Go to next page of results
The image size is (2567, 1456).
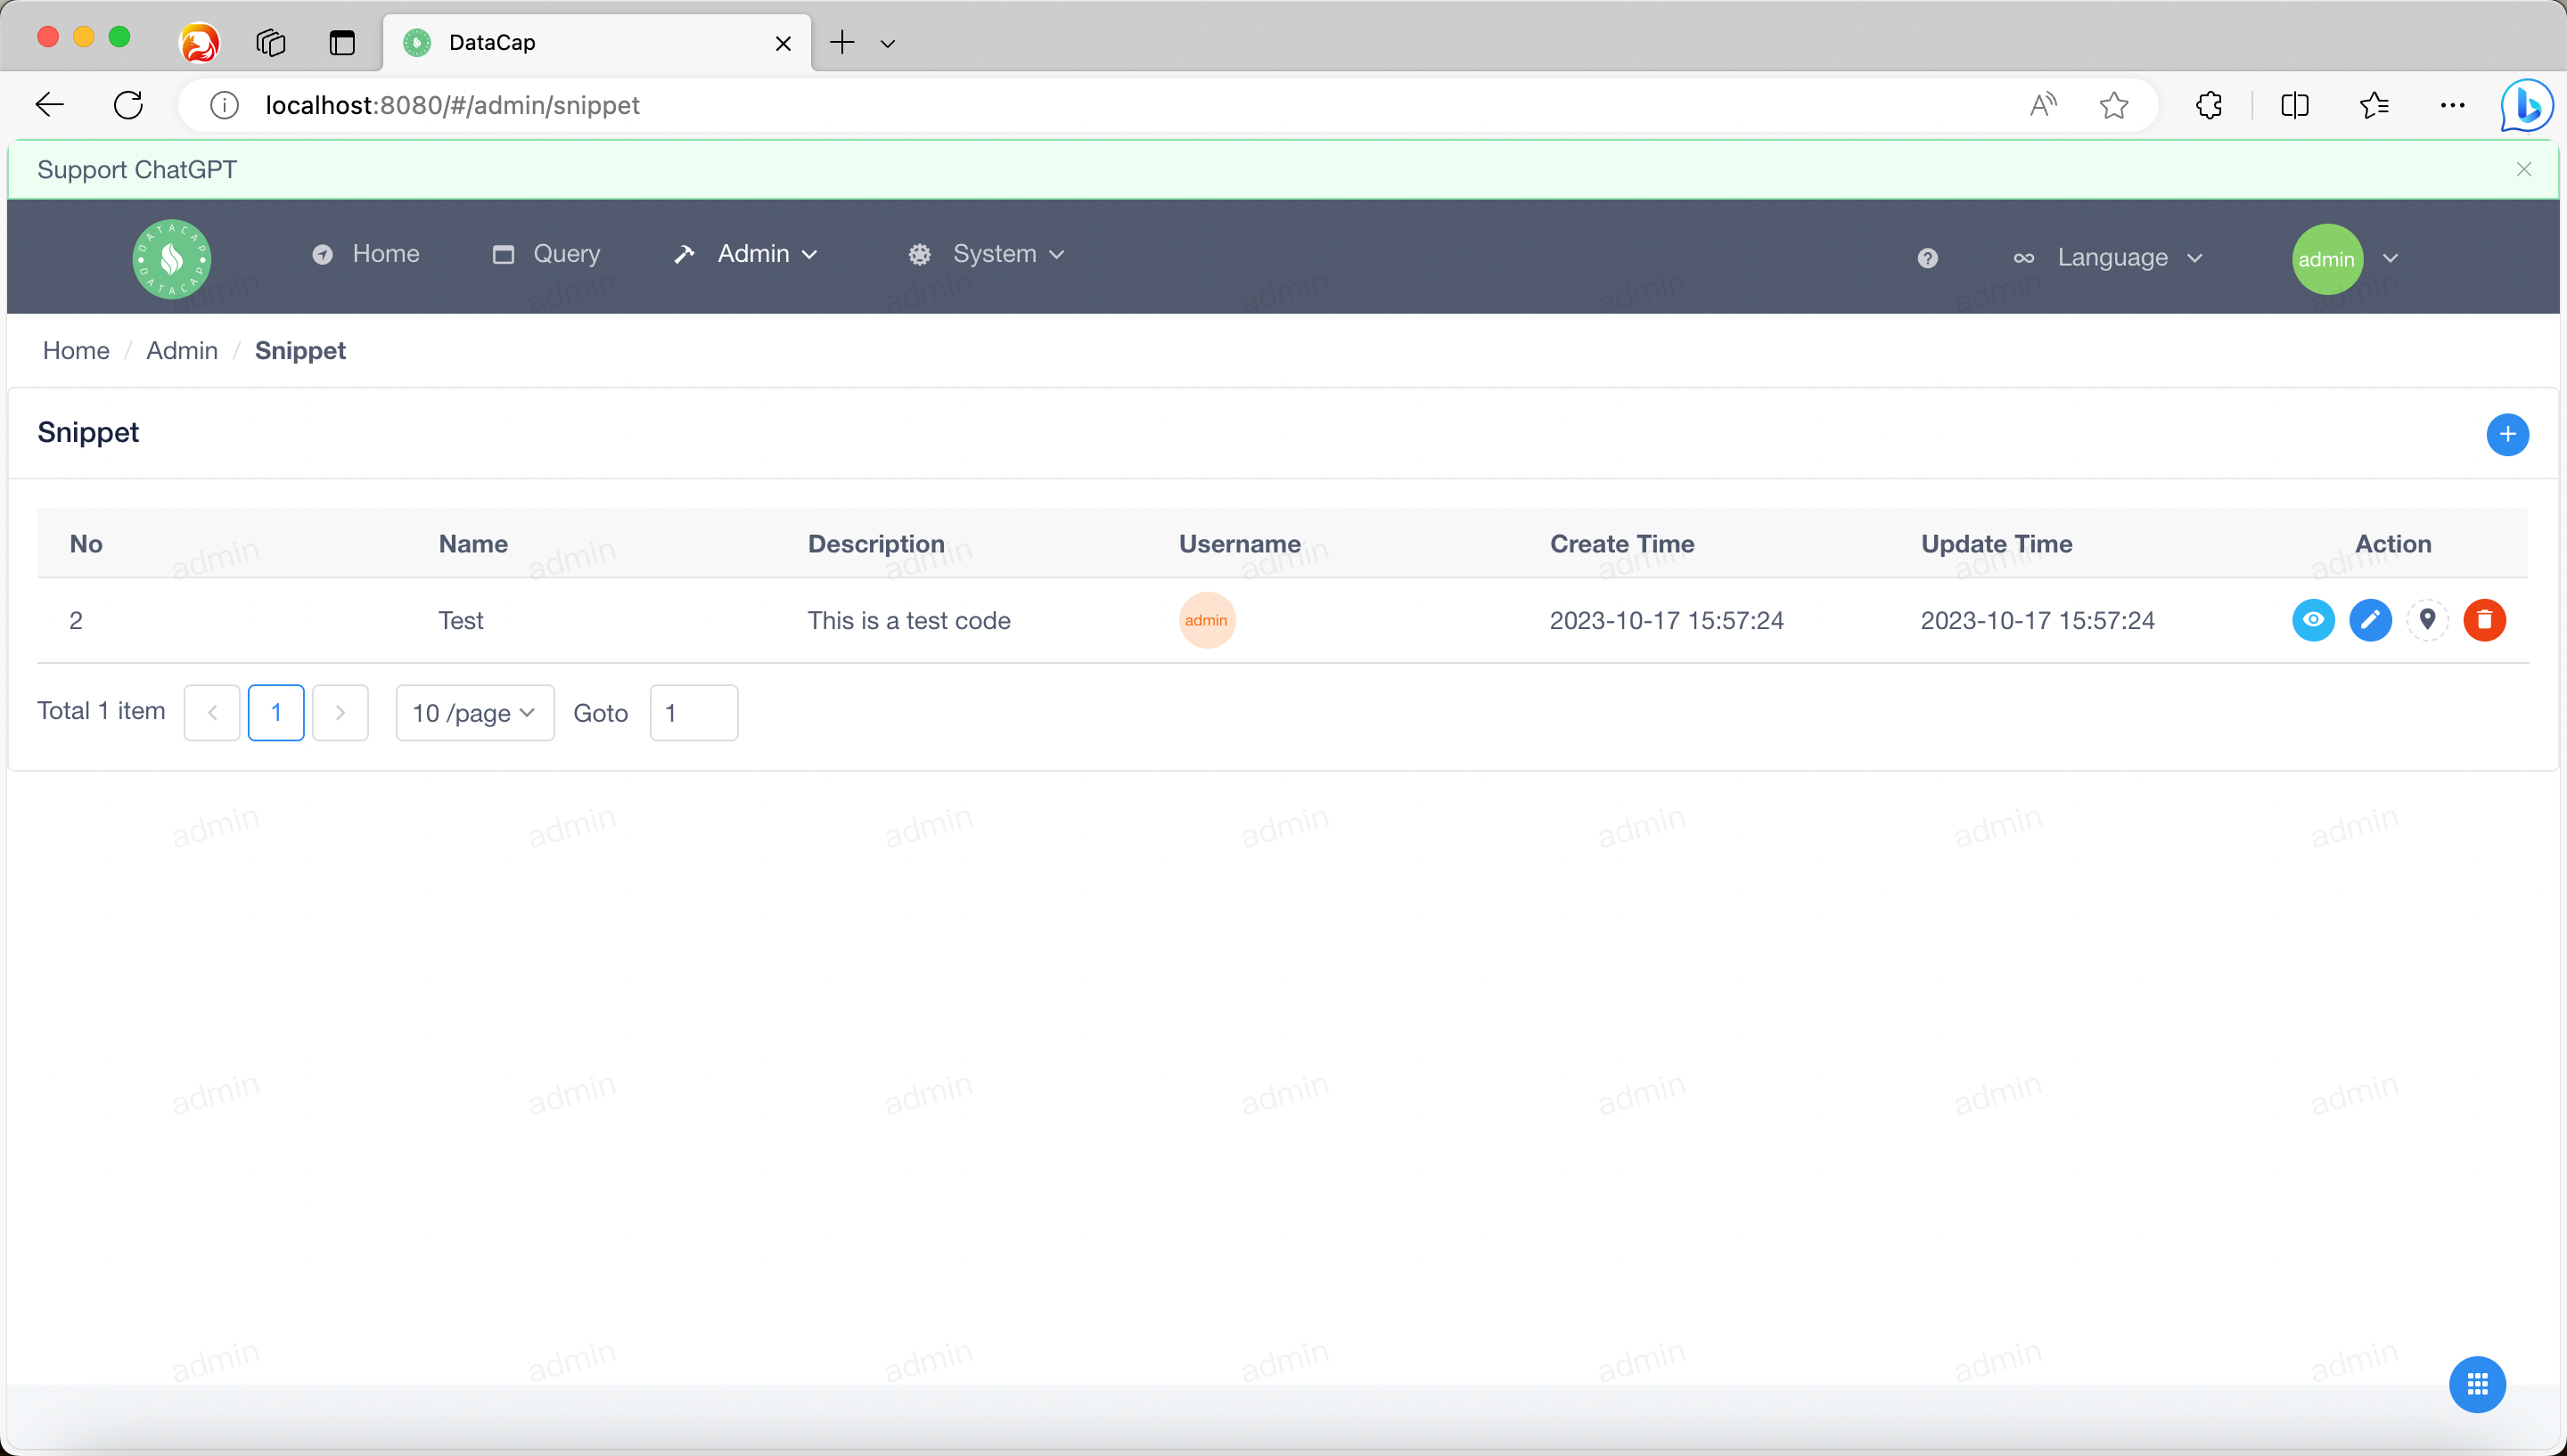pyautogui.click(x=340, y=713)
